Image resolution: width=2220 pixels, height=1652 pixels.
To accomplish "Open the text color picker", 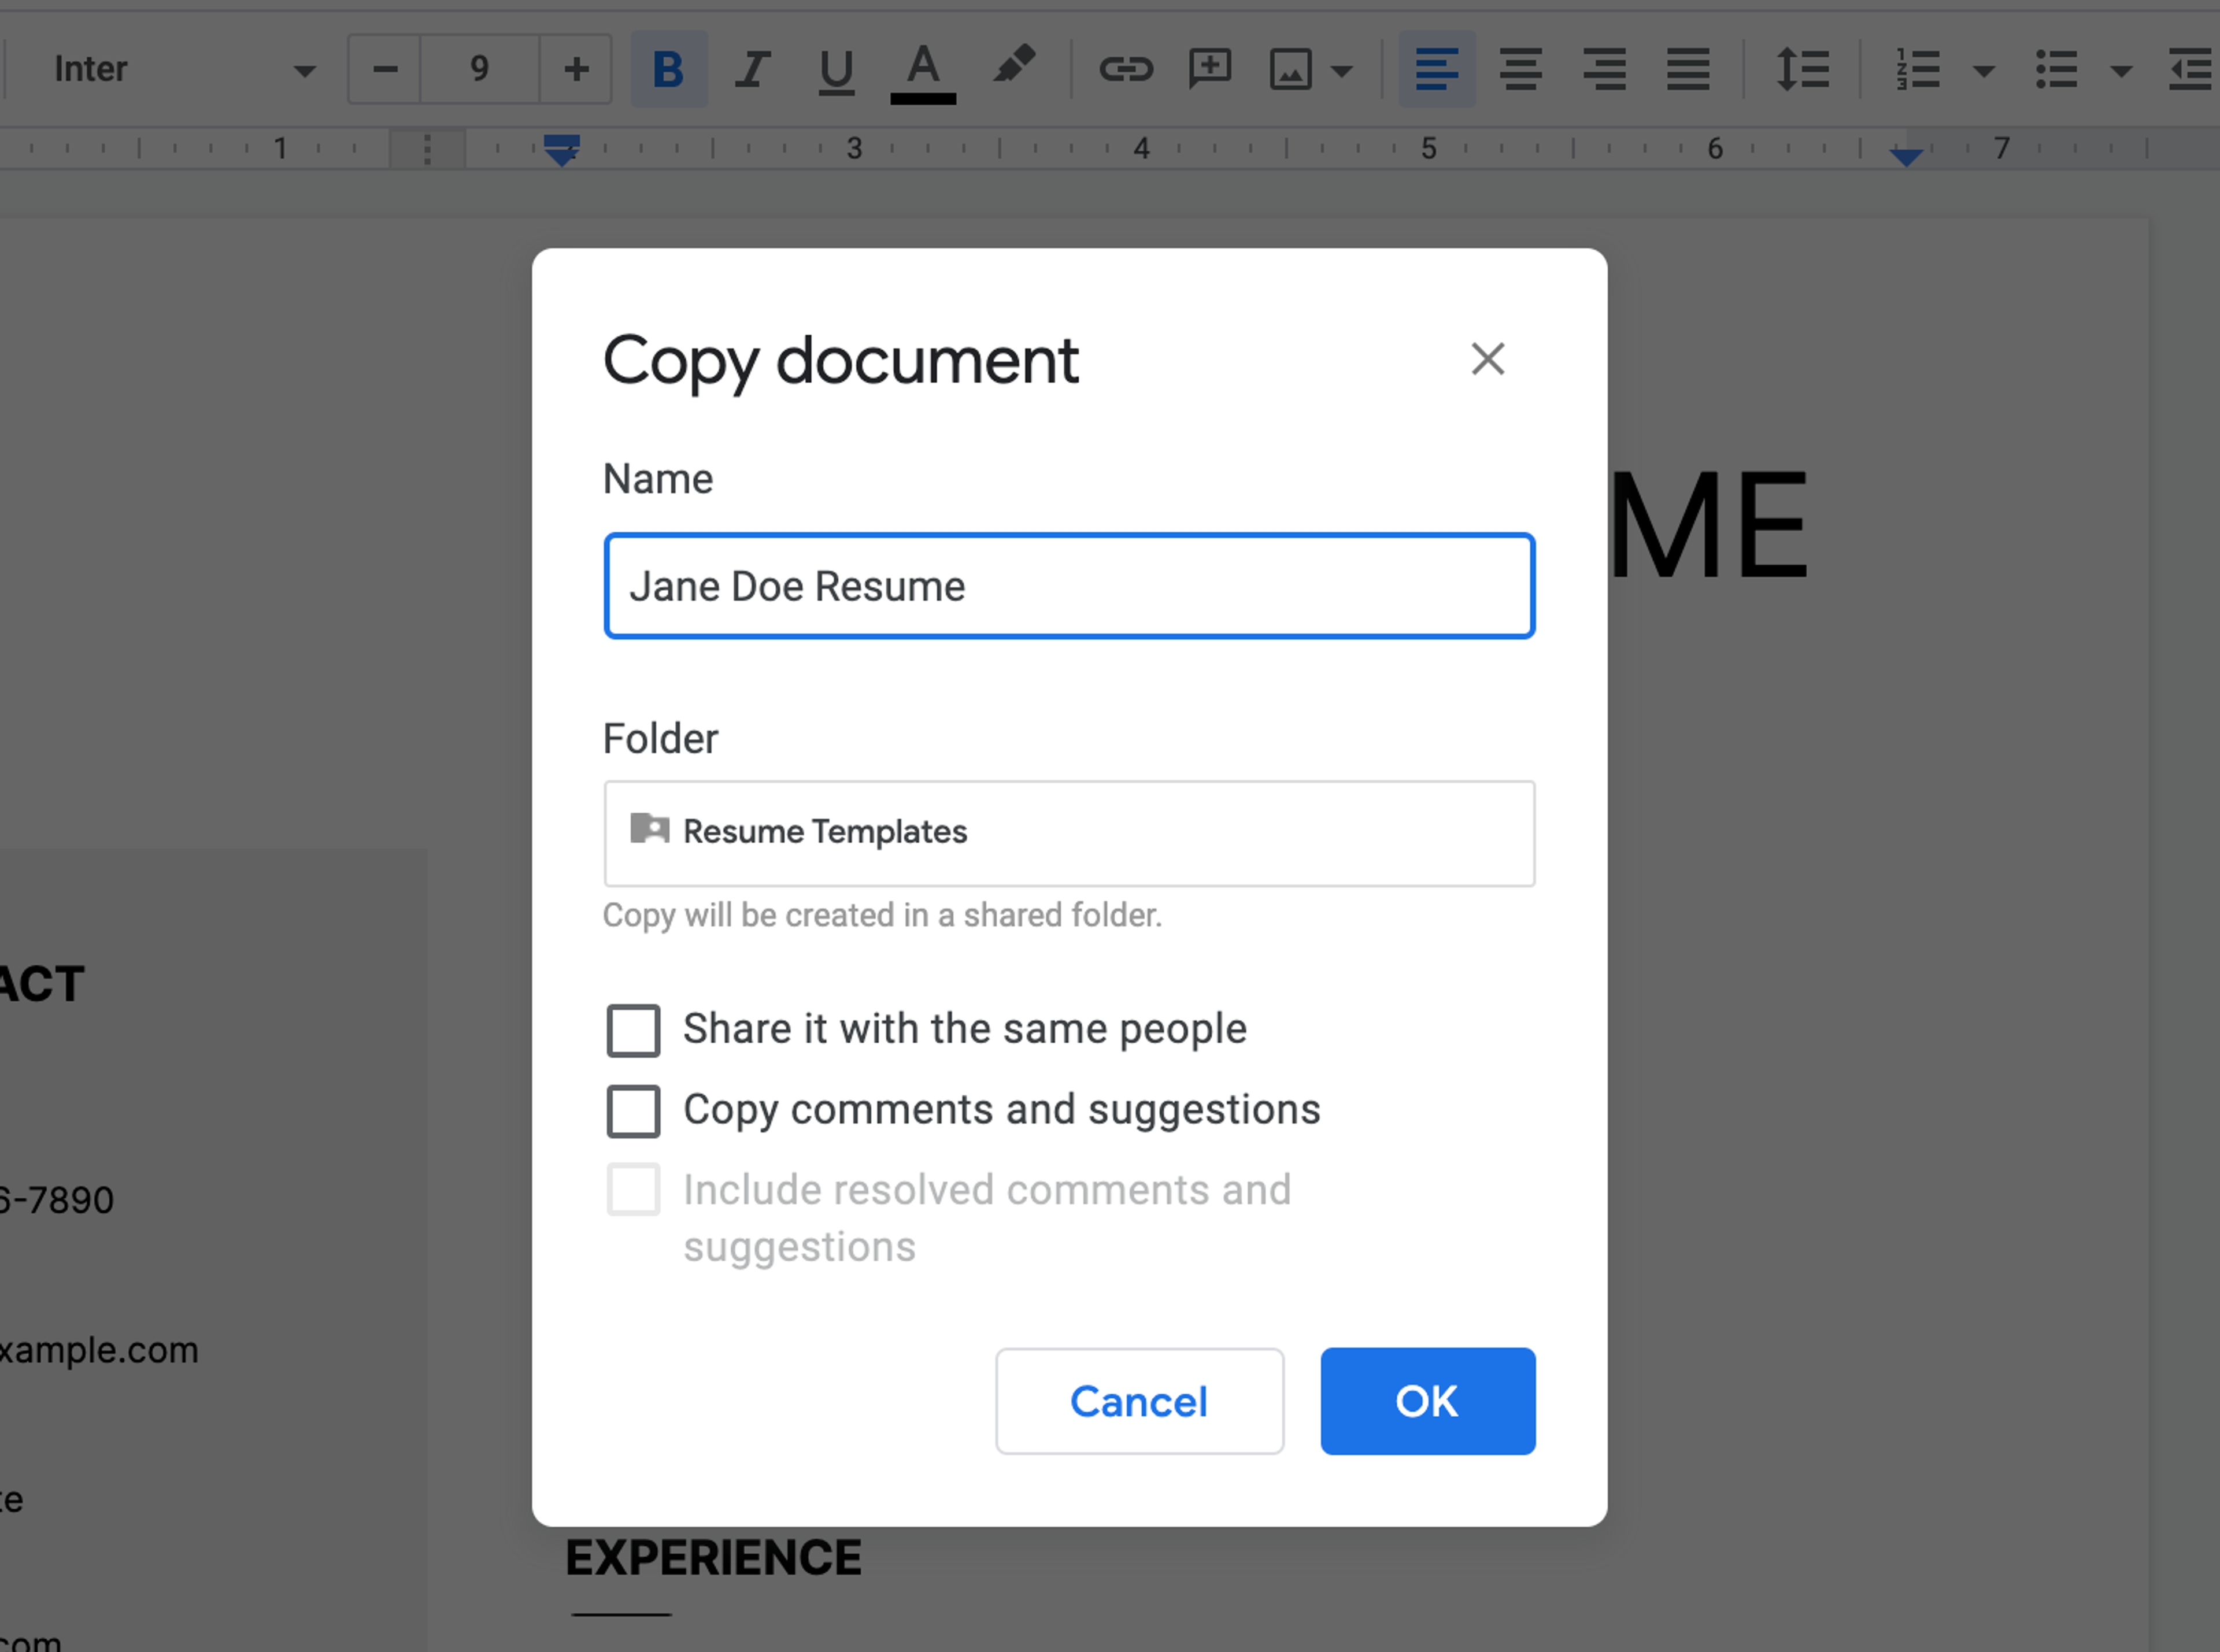I will 922,69.
